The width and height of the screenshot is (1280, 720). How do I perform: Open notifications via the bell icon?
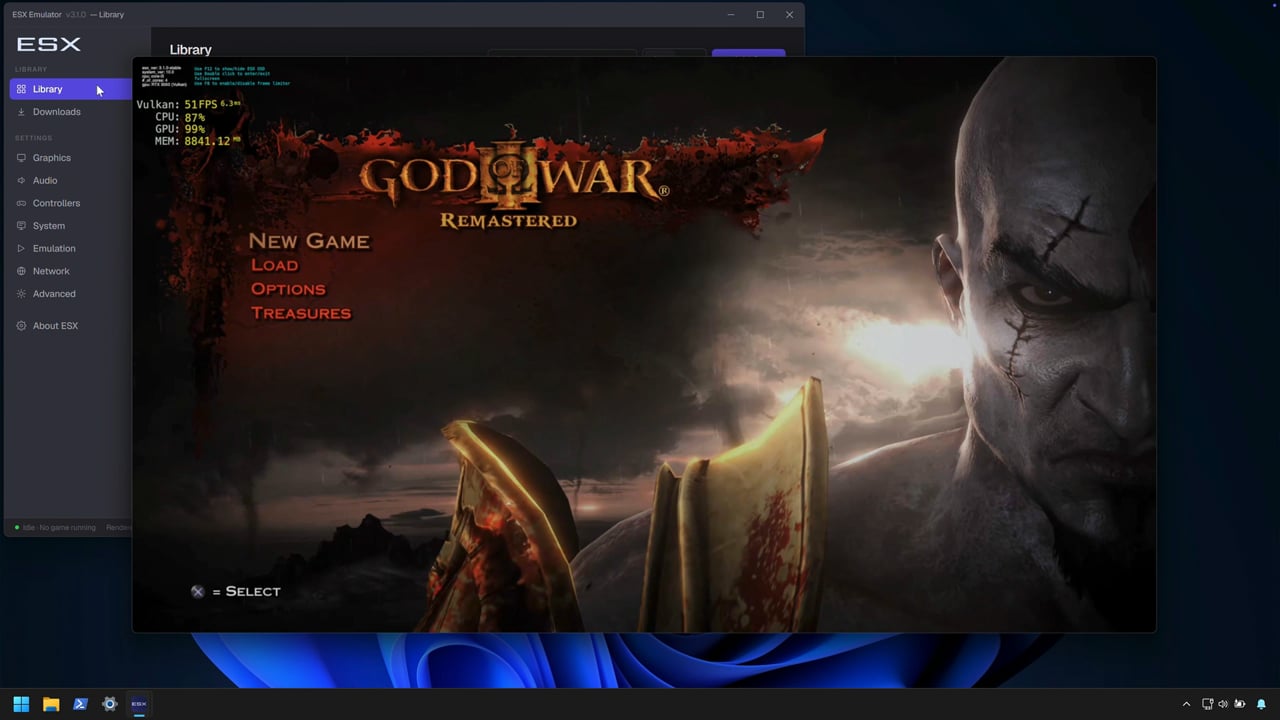pos(1261,704)
